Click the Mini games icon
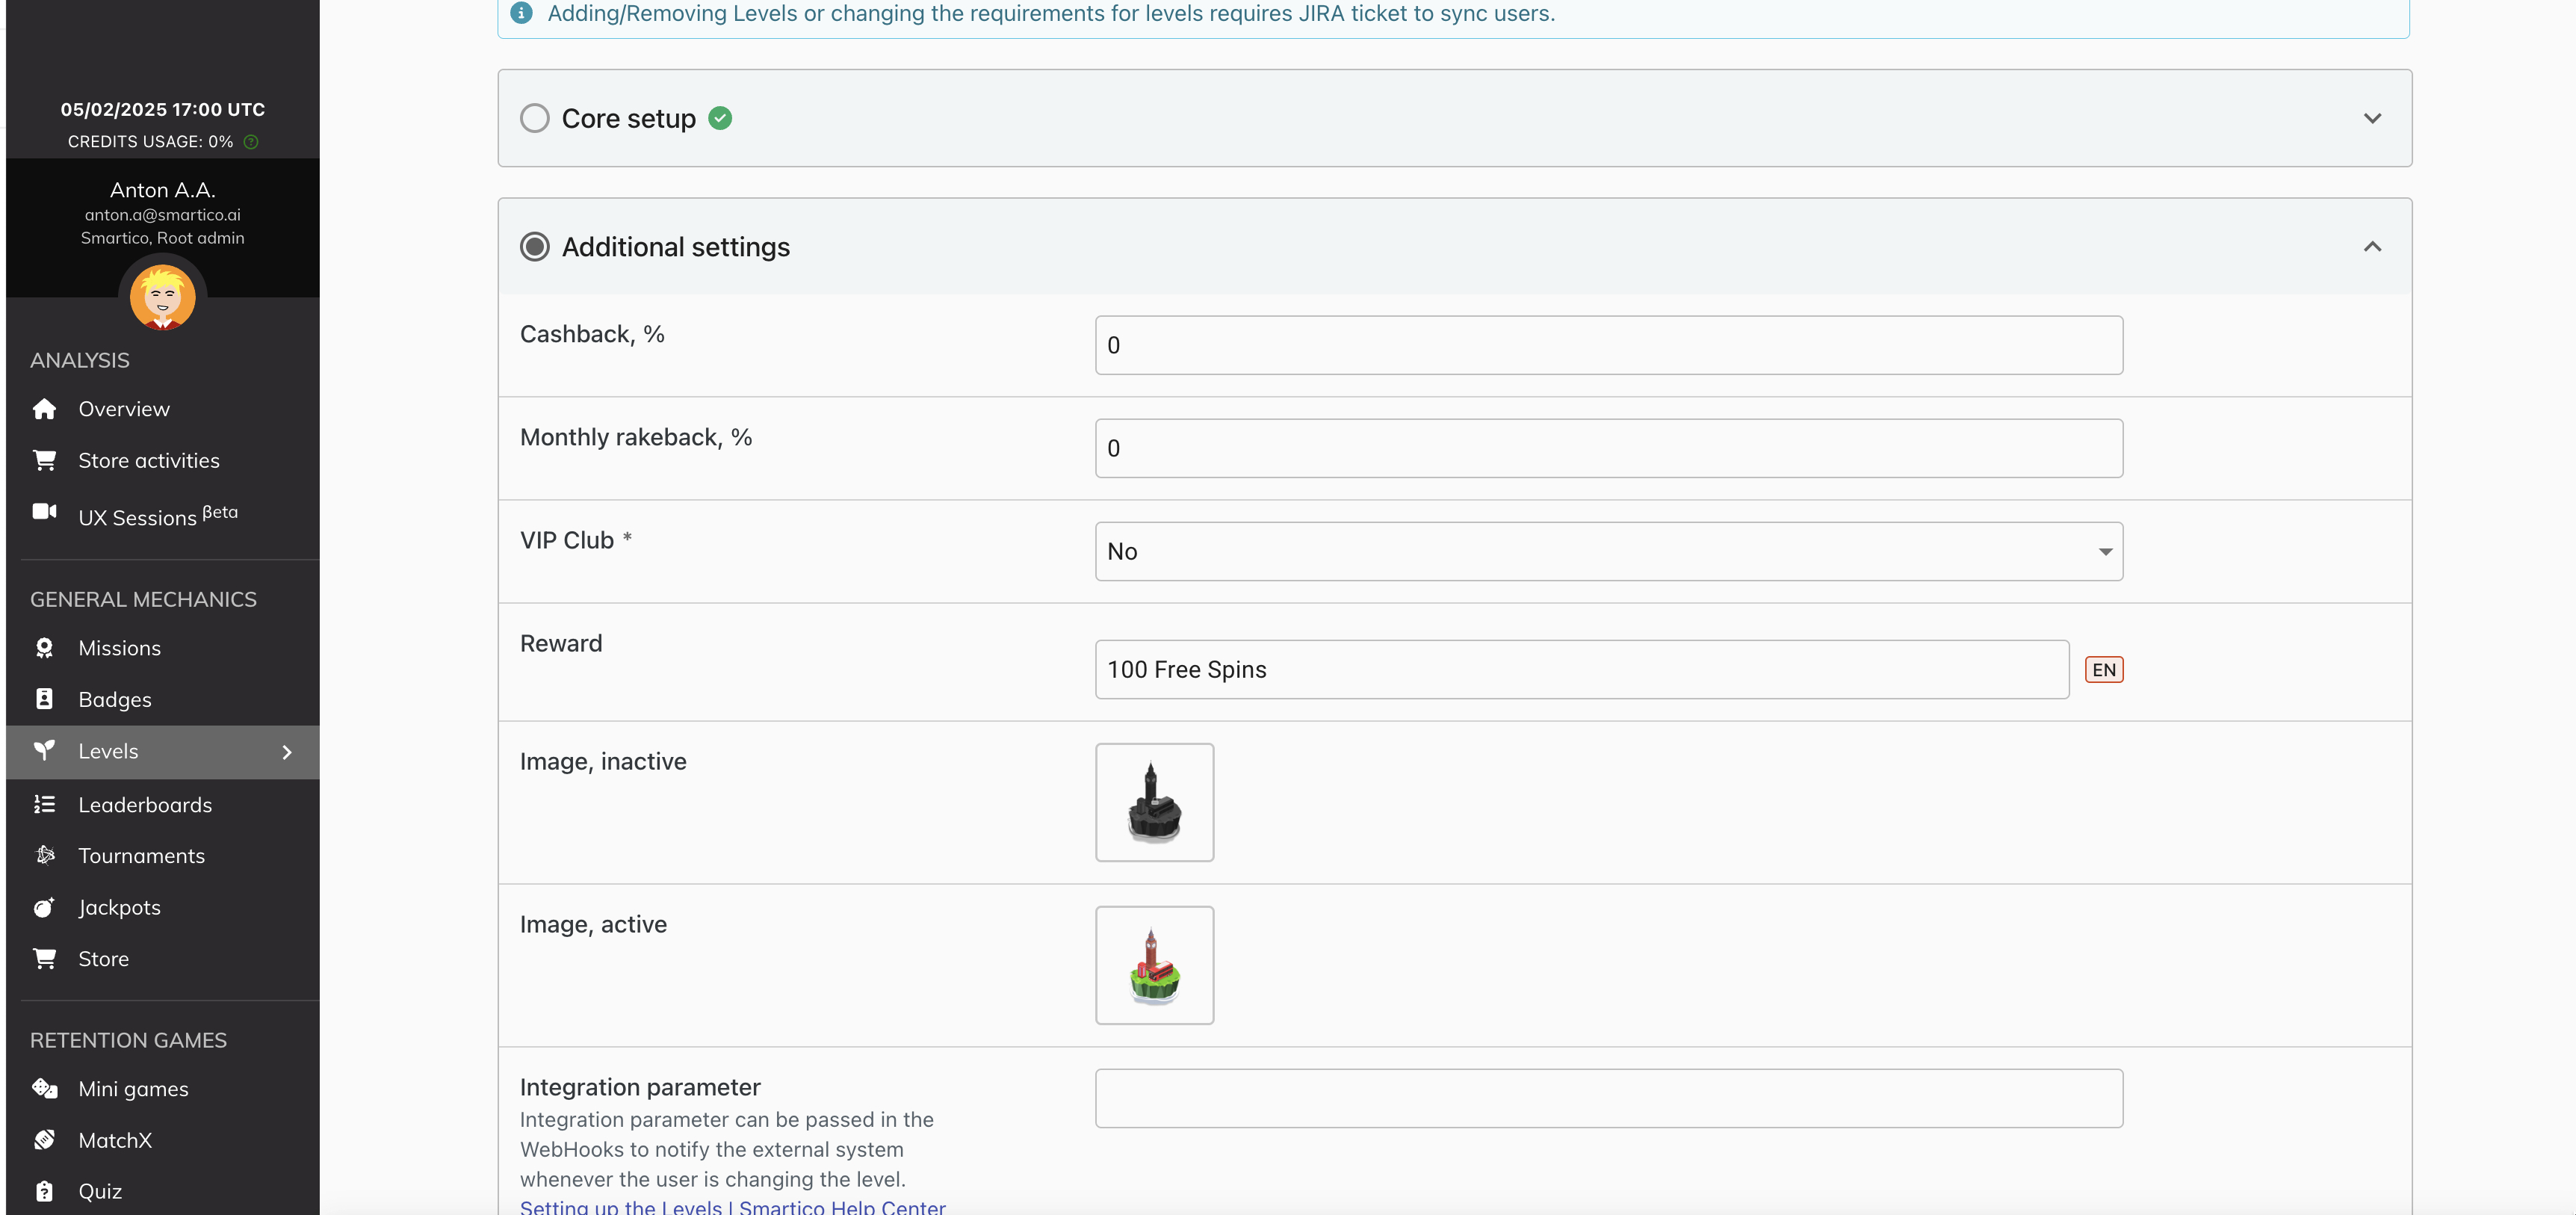The height and width of the screenshot is (1215, 2576). [44, 1088]
